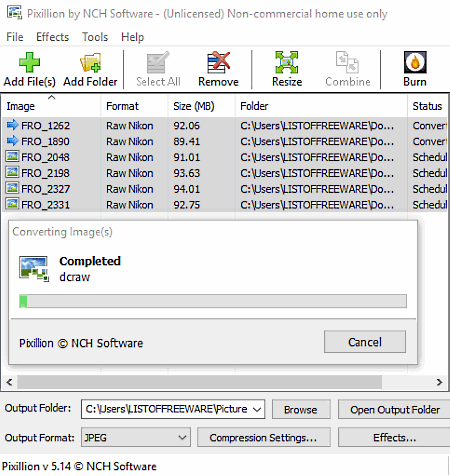The width and height of the screenshot is (450, 476).
Task: Expand the Output Folder dropdown
Action: (x=257, y=409)
